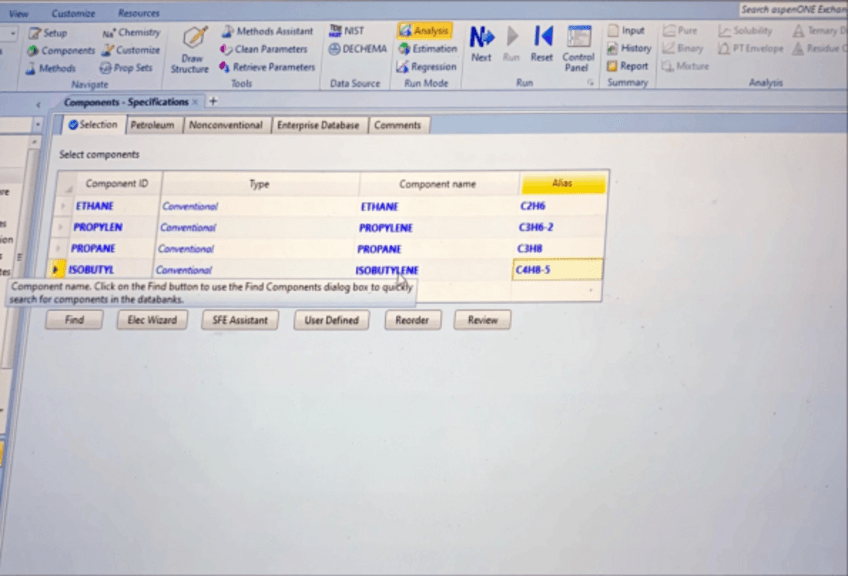Launch Draw Structure tool
Image resolution: width=848 pixels, height=576 pixels.
pyautogui.click(x=190, y=50)
